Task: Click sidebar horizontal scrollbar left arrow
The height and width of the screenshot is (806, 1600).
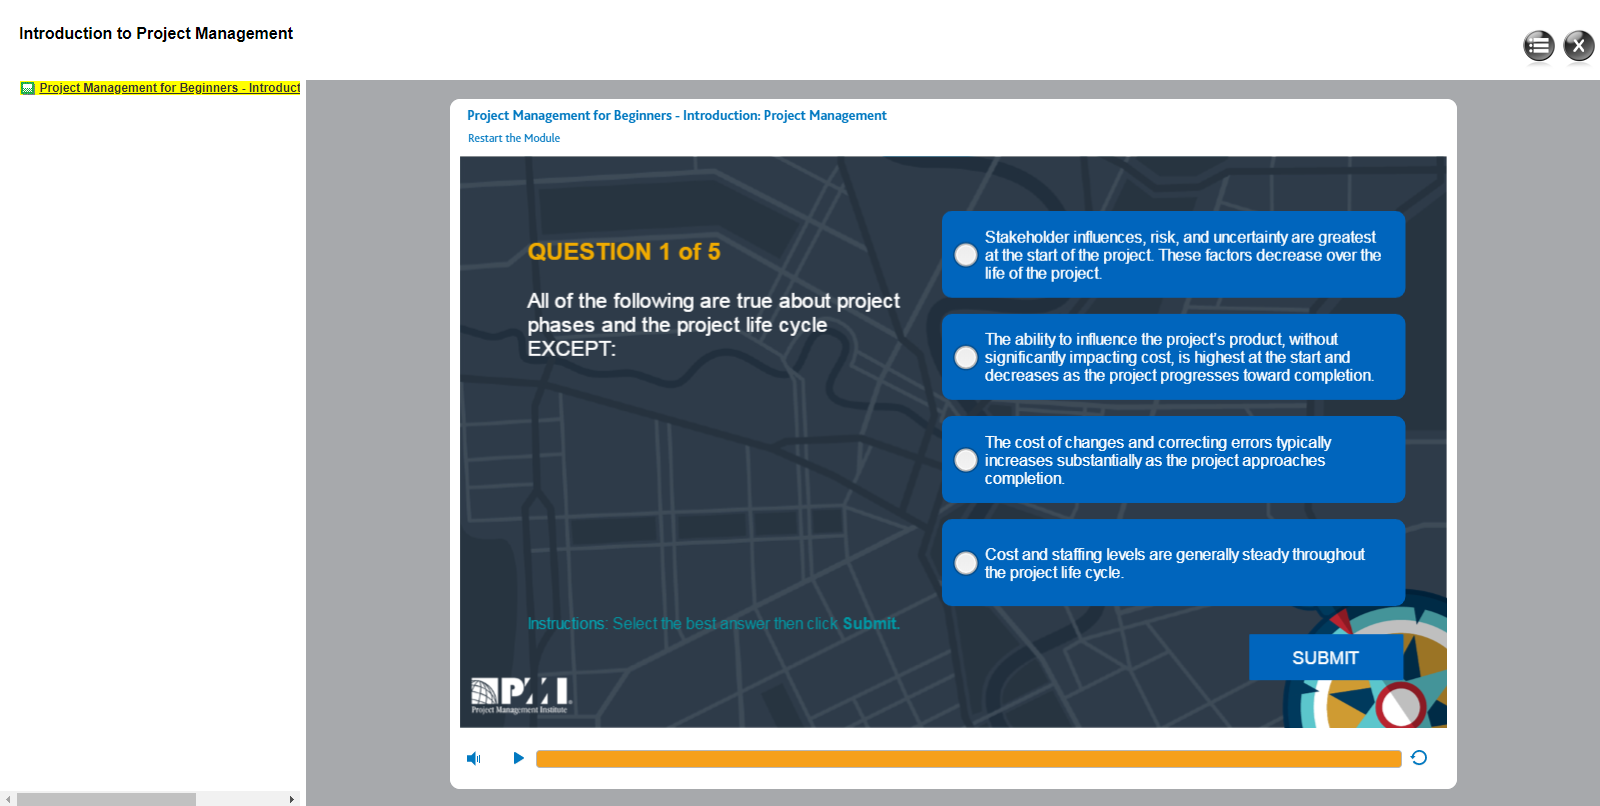Action: 8,799
